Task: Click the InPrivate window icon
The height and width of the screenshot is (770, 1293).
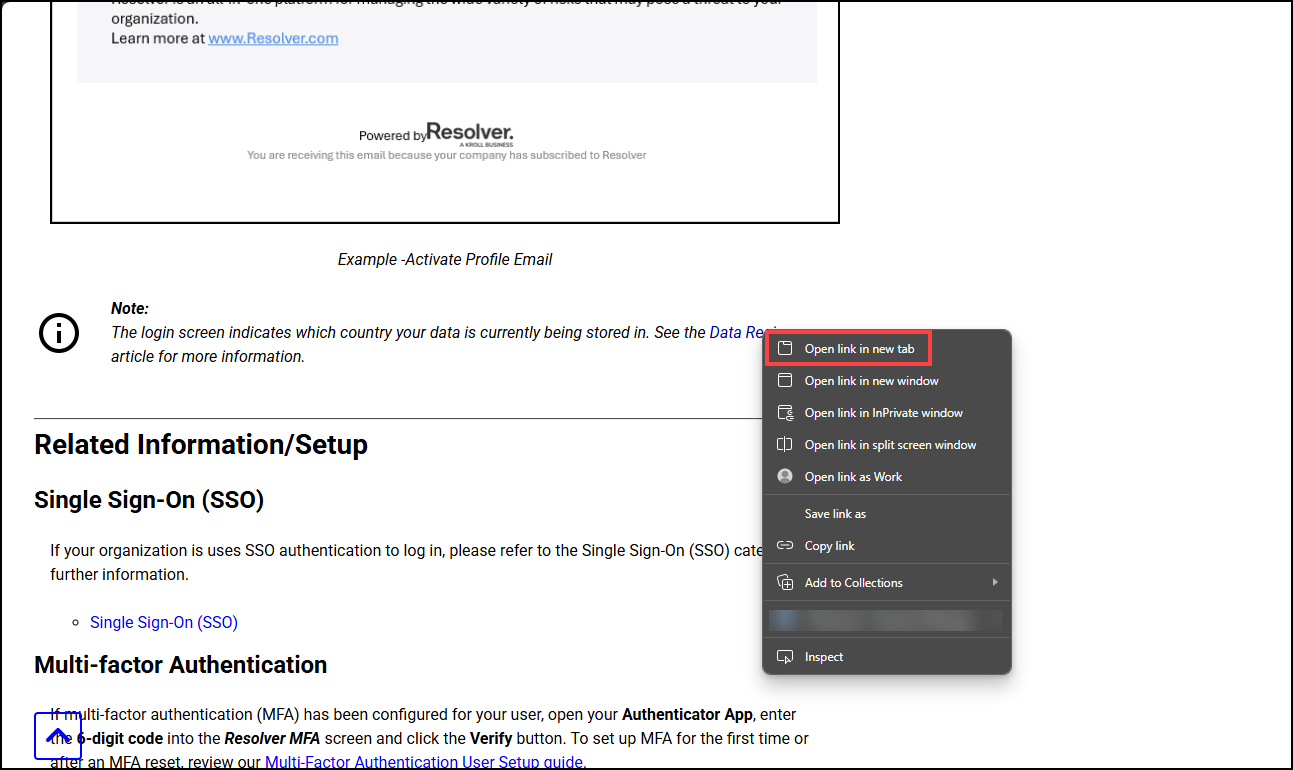Action: tap(785, 413)
